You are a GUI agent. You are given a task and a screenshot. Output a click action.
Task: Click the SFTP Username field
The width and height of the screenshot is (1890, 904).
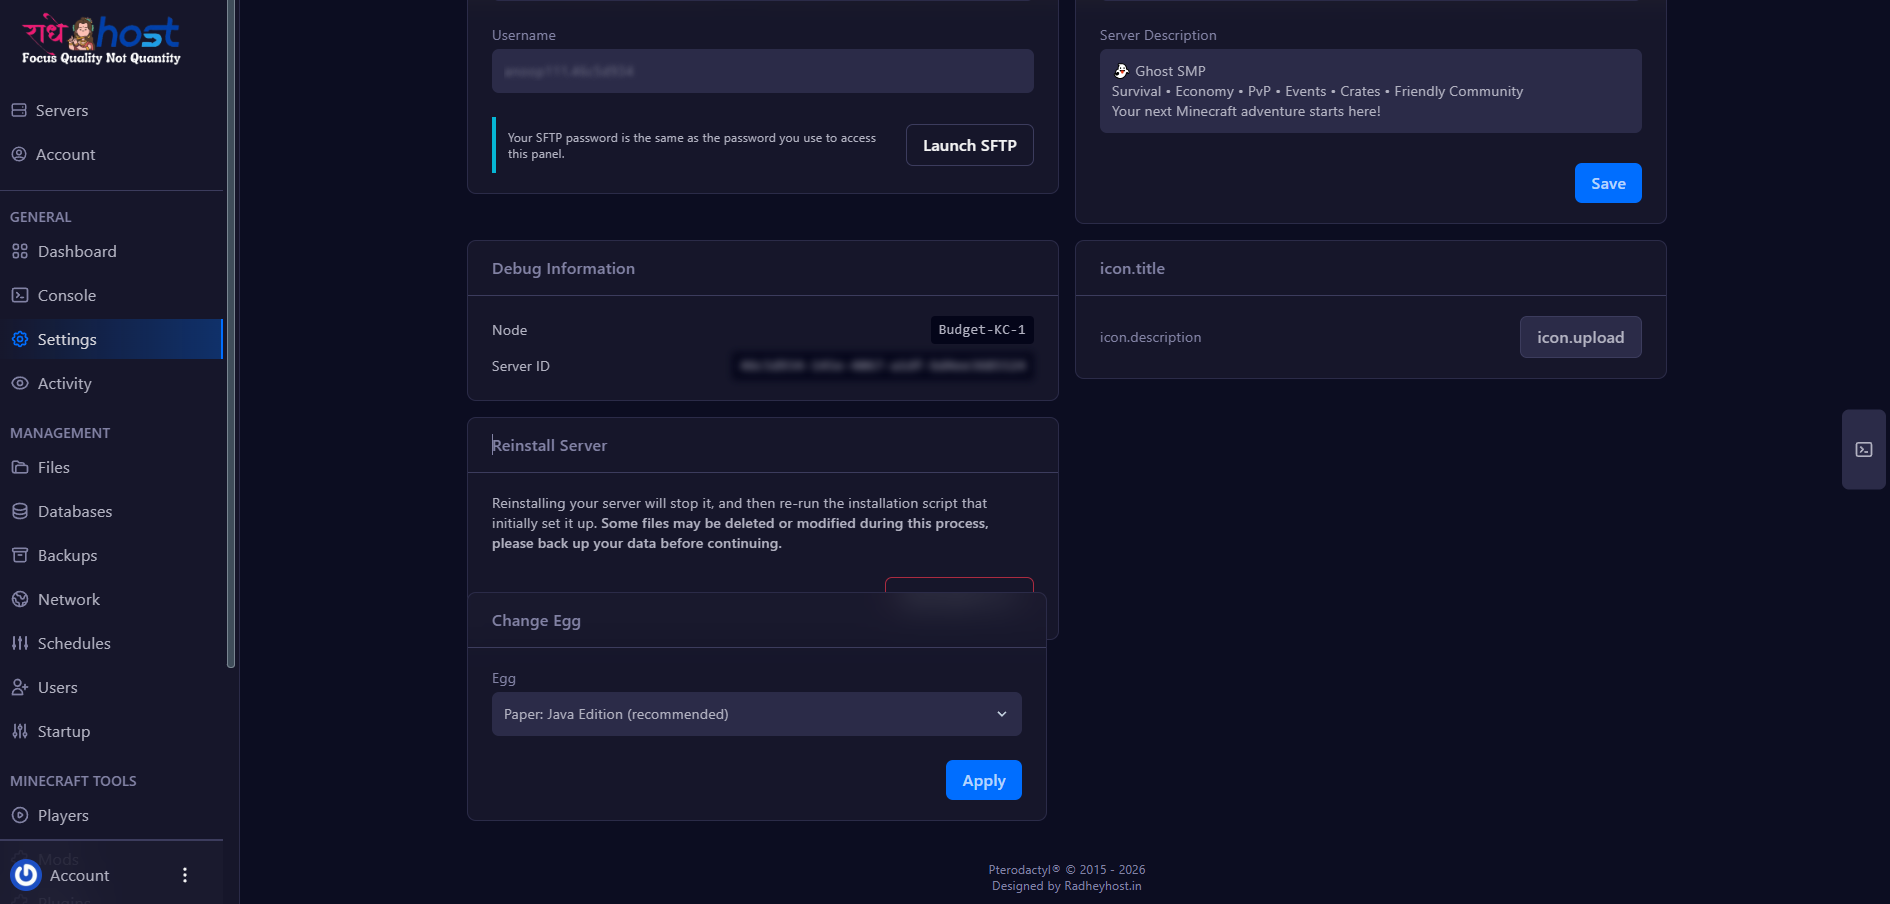pyautogui.click(x=762, y=71)
